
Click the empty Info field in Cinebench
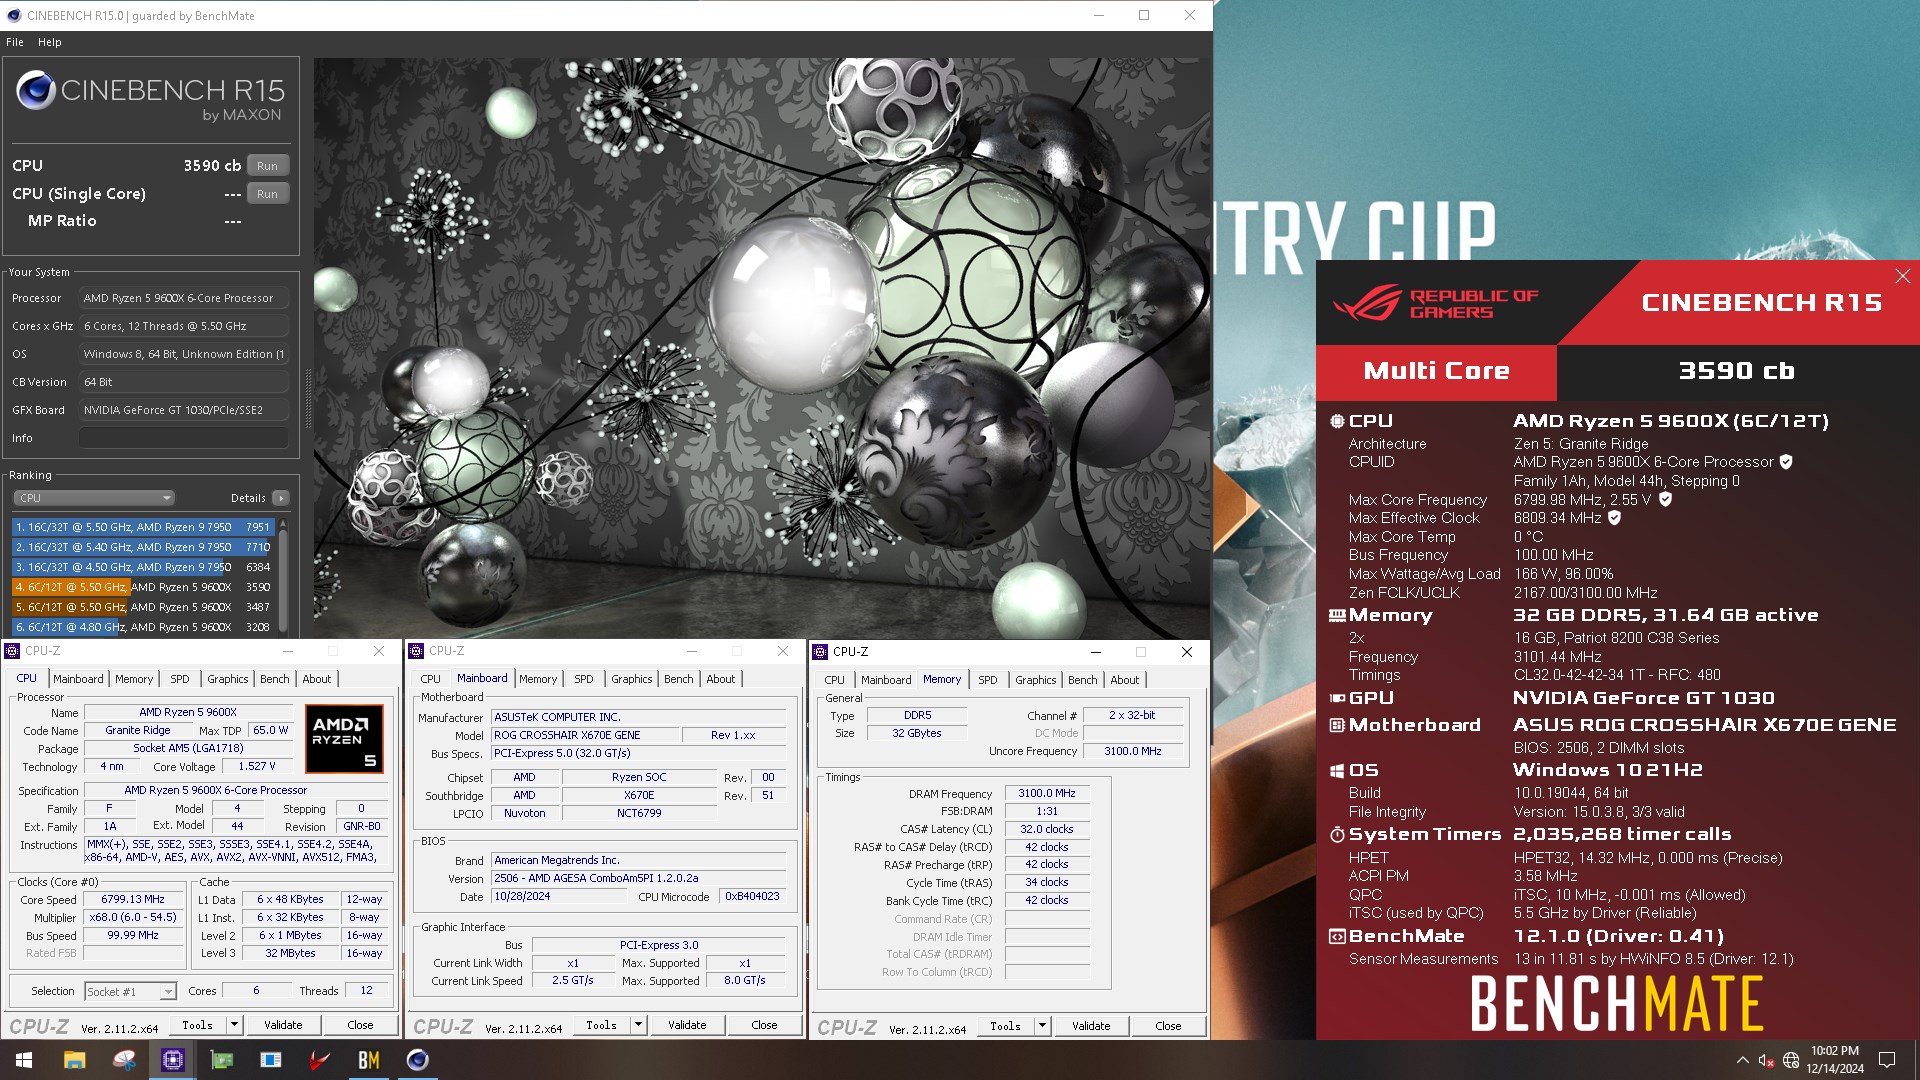click(x=184, y=438)
